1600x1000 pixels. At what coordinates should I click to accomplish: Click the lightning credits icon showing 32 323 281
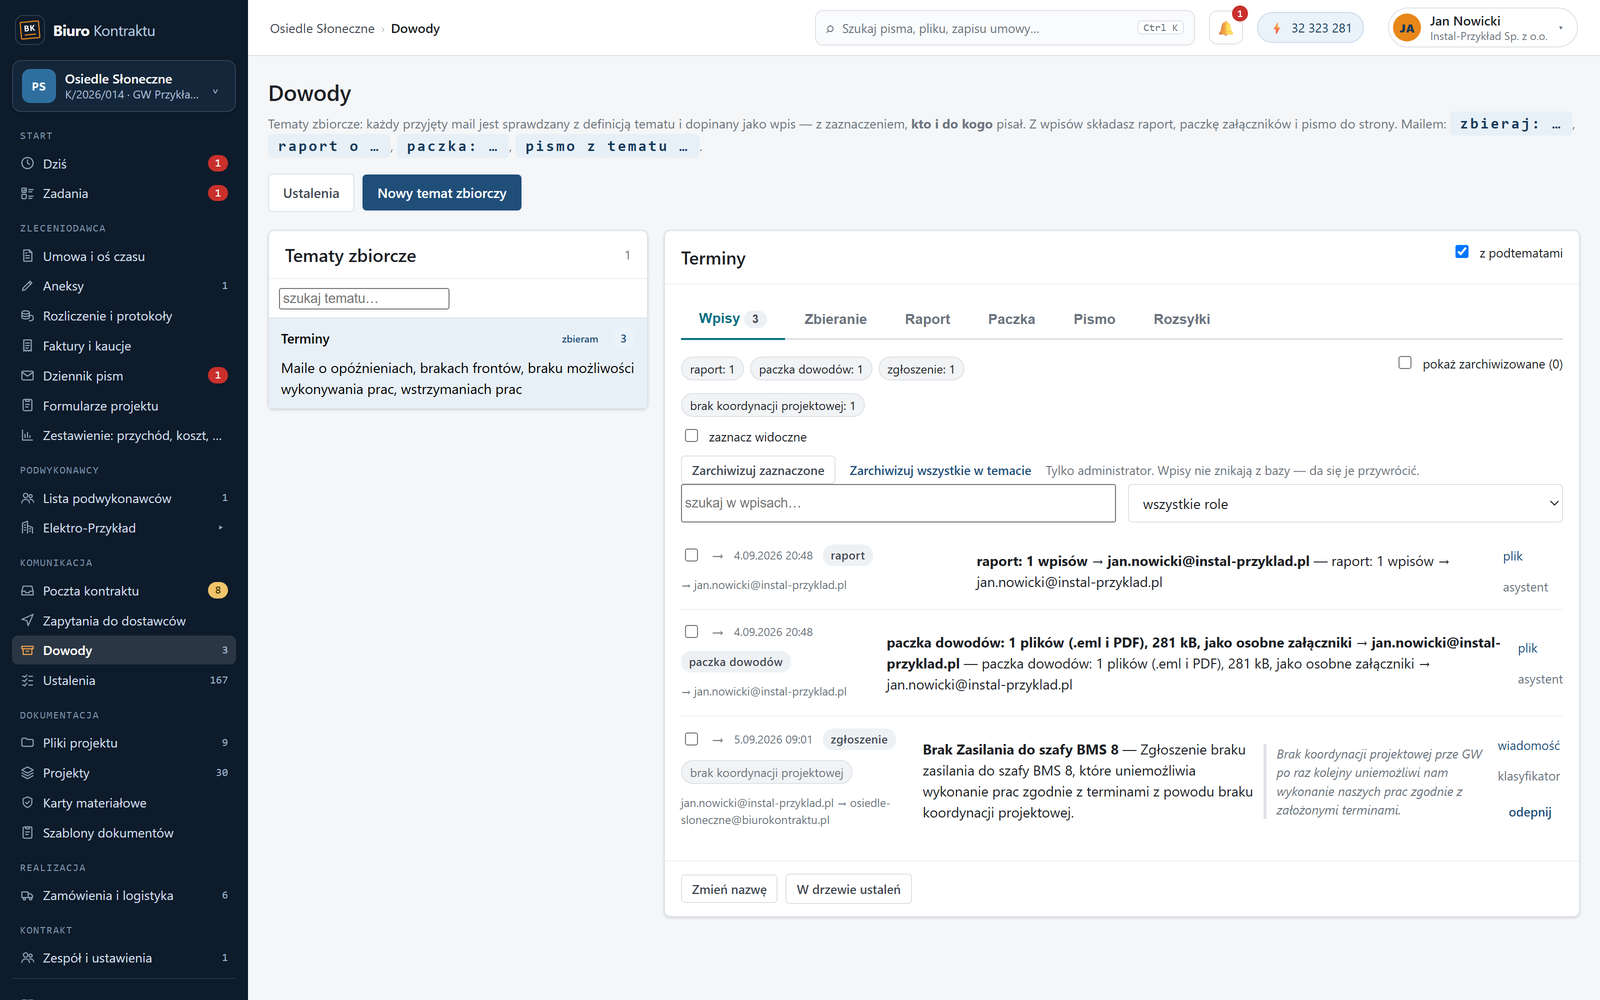[x=1277, y=28]
